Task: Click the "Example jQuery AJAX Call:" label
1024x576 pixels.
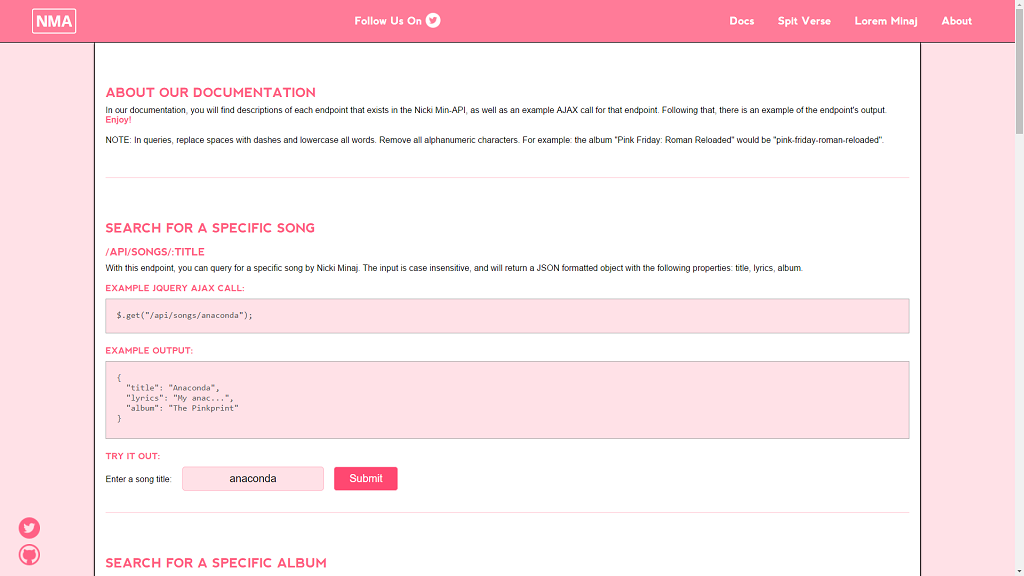Action: pos(175,288)
